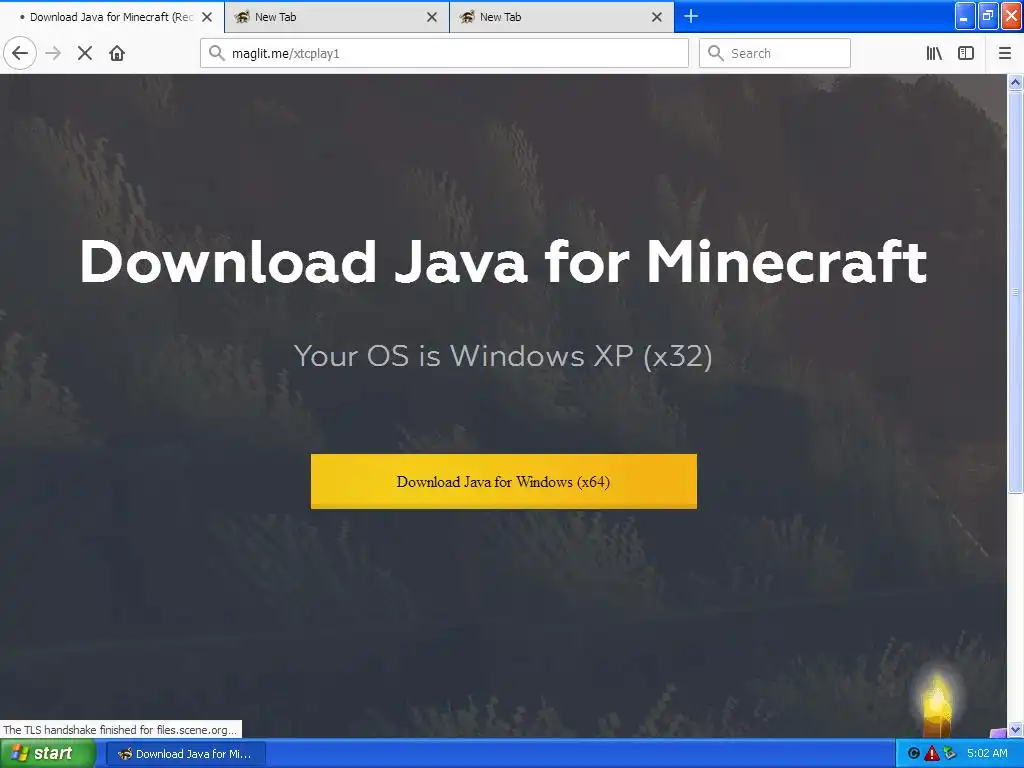The height and width of the screenshot is (768, 1024).
Task: Click the red security alert tray icon
Action: point(932,753)
